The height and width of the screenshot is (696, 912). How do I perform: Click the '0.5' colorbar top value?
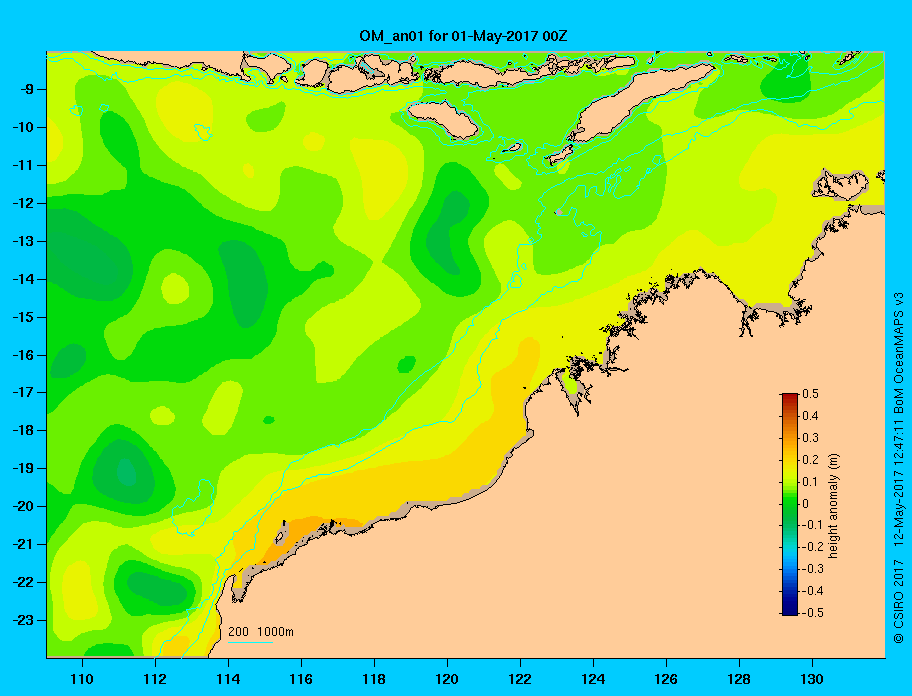tap(810, 394)
